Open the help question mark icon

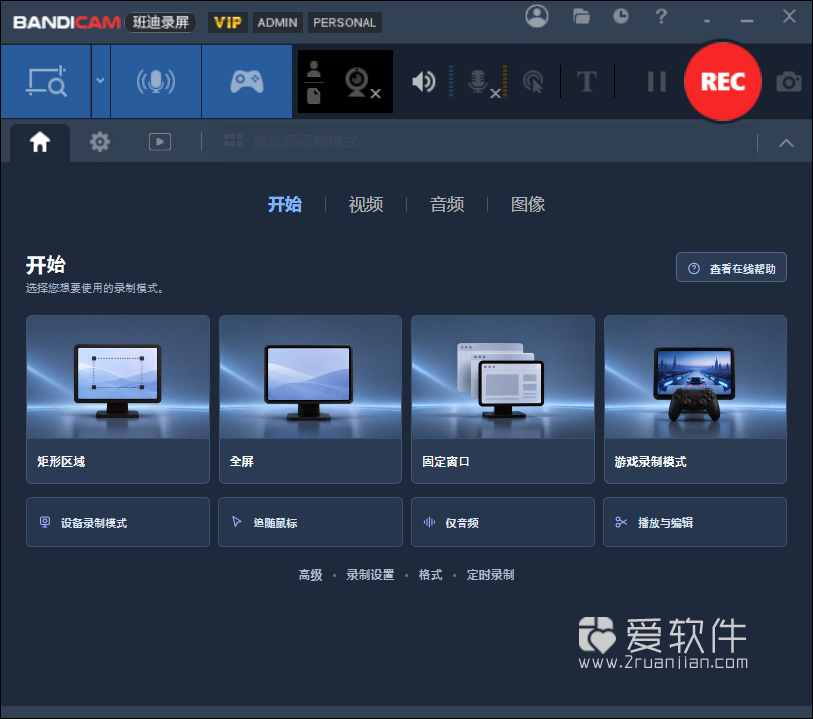coord(661,17)
